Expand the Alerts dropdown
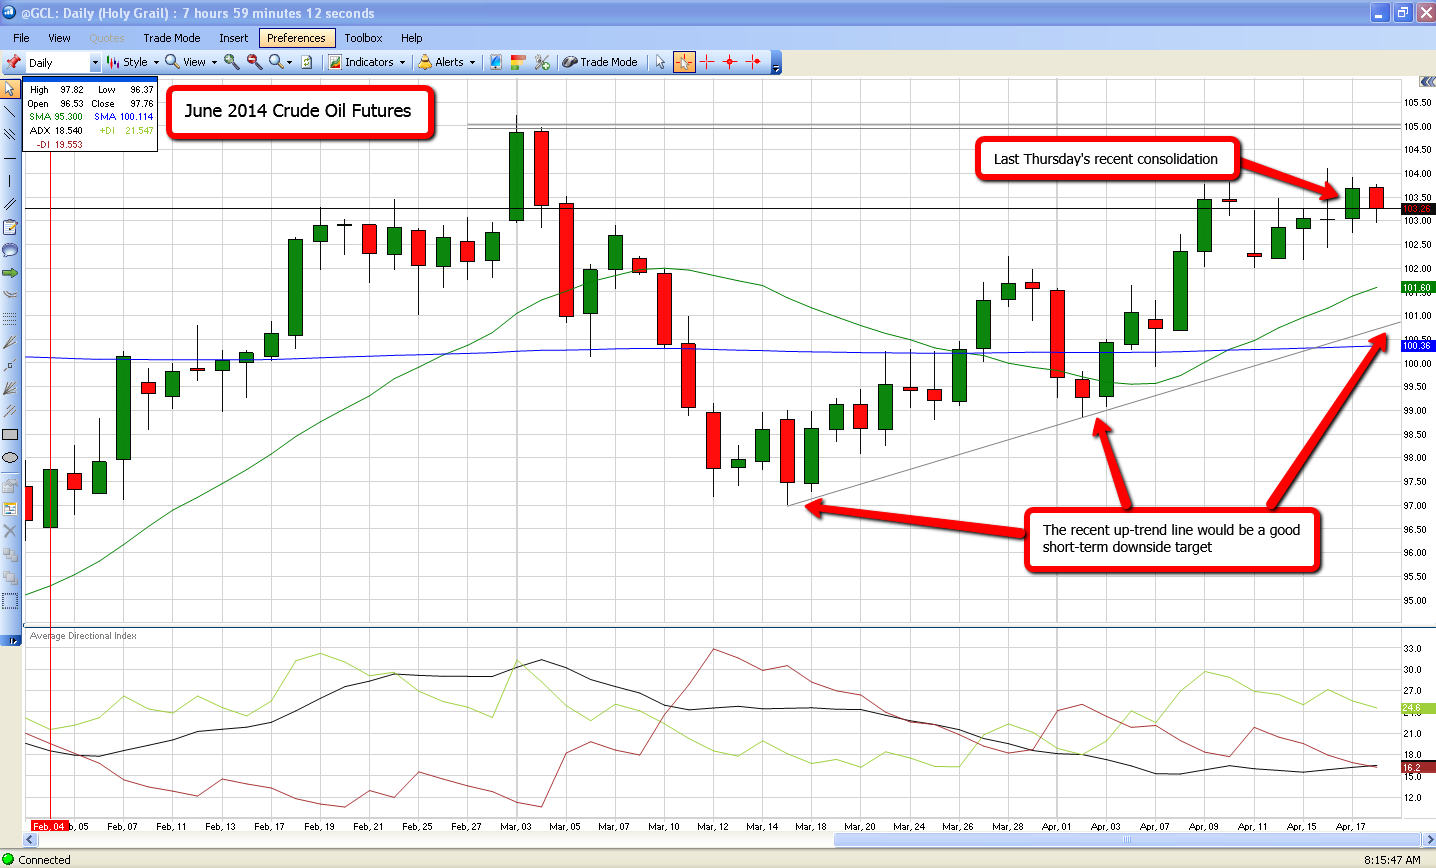The image size is (1436, 868). tap(447, 62)
